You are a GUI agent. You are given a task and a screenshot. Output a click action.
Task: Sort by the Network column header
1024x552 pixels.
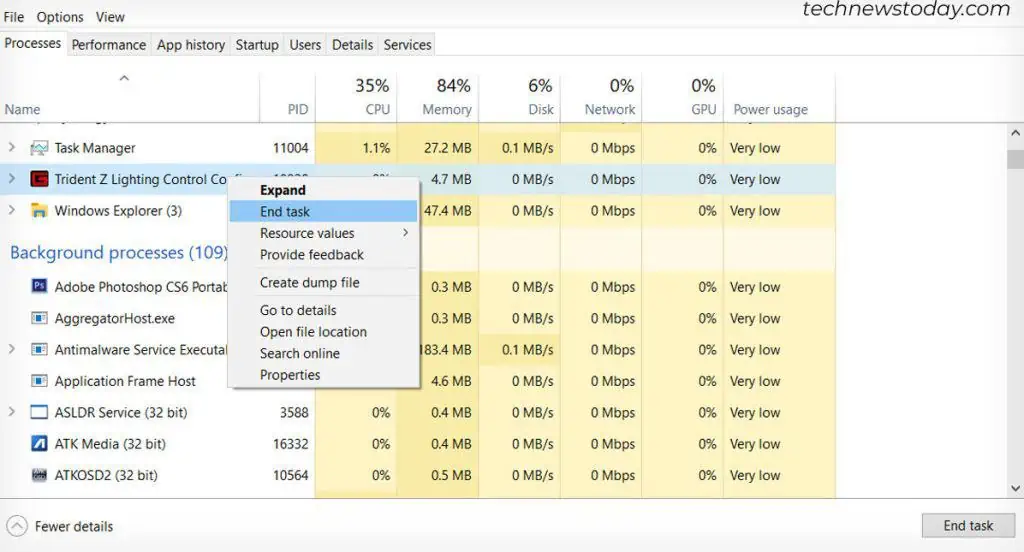pyautogui.click(x=601, y=97)
